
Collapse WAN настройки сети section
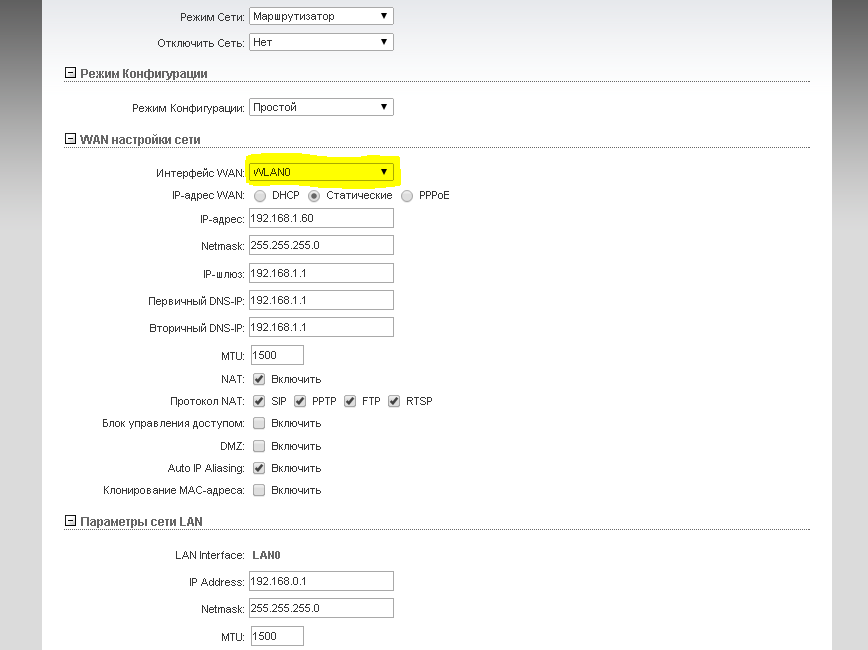[70, 139]
